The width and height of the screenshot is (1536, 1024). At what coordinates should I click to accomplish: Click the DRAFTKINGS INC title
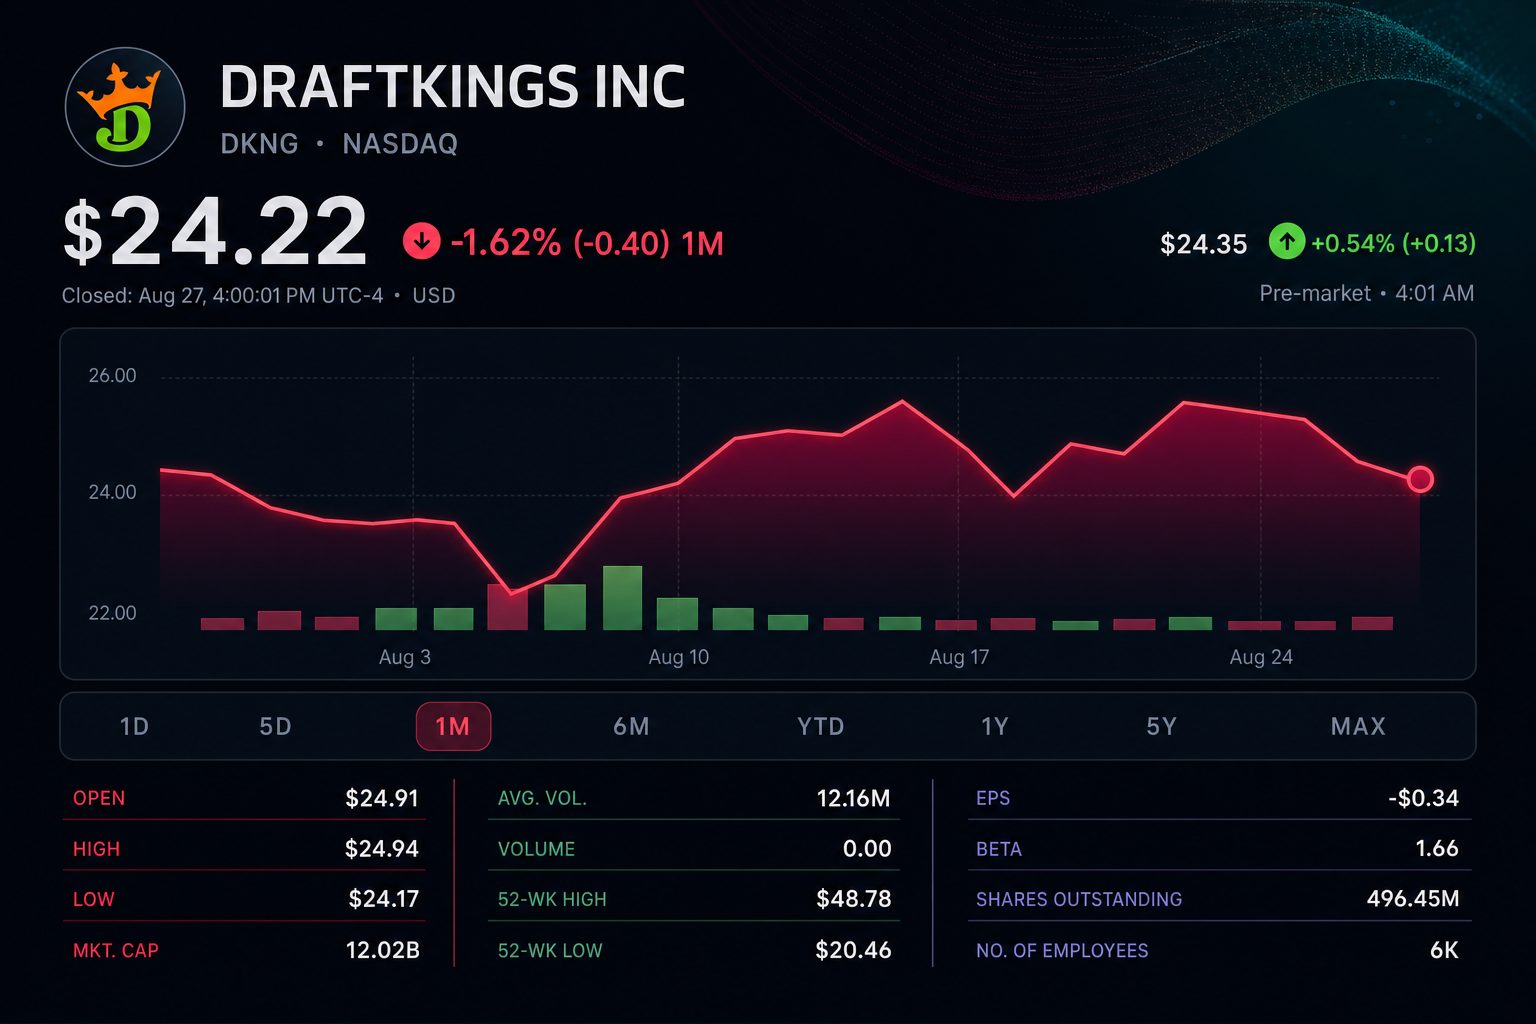click(x=453, y=87)
